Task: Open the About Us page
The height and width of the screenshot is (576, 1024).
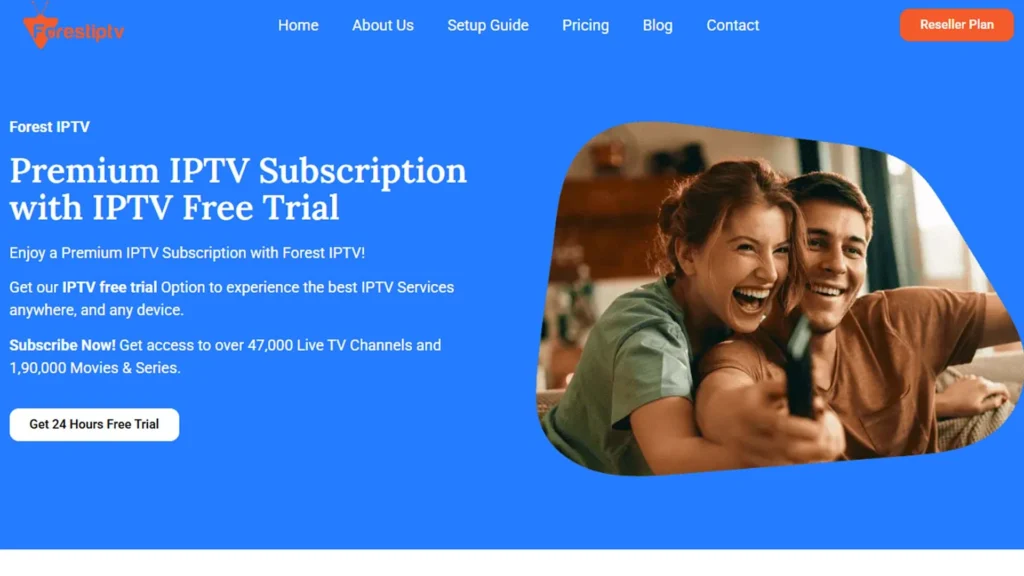Action: coord(383,25)
